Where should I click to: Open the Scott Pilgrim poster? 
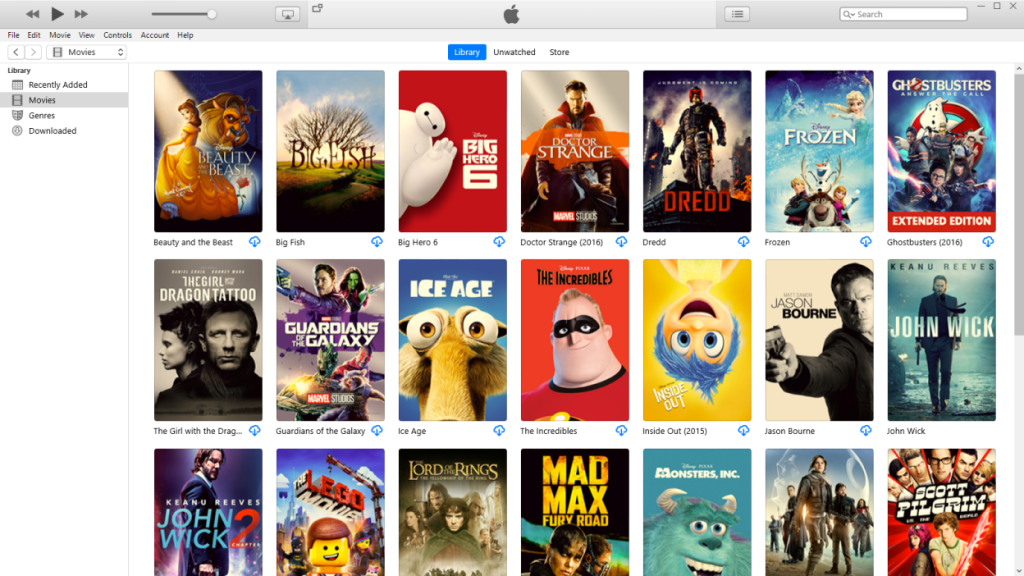click(941, 512)
